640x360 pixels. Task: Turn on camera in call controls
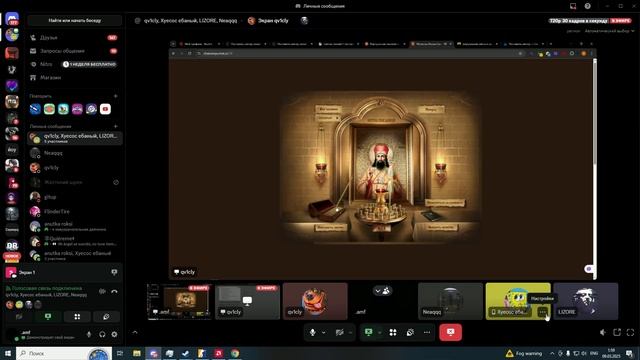click(x=339, y=332)
